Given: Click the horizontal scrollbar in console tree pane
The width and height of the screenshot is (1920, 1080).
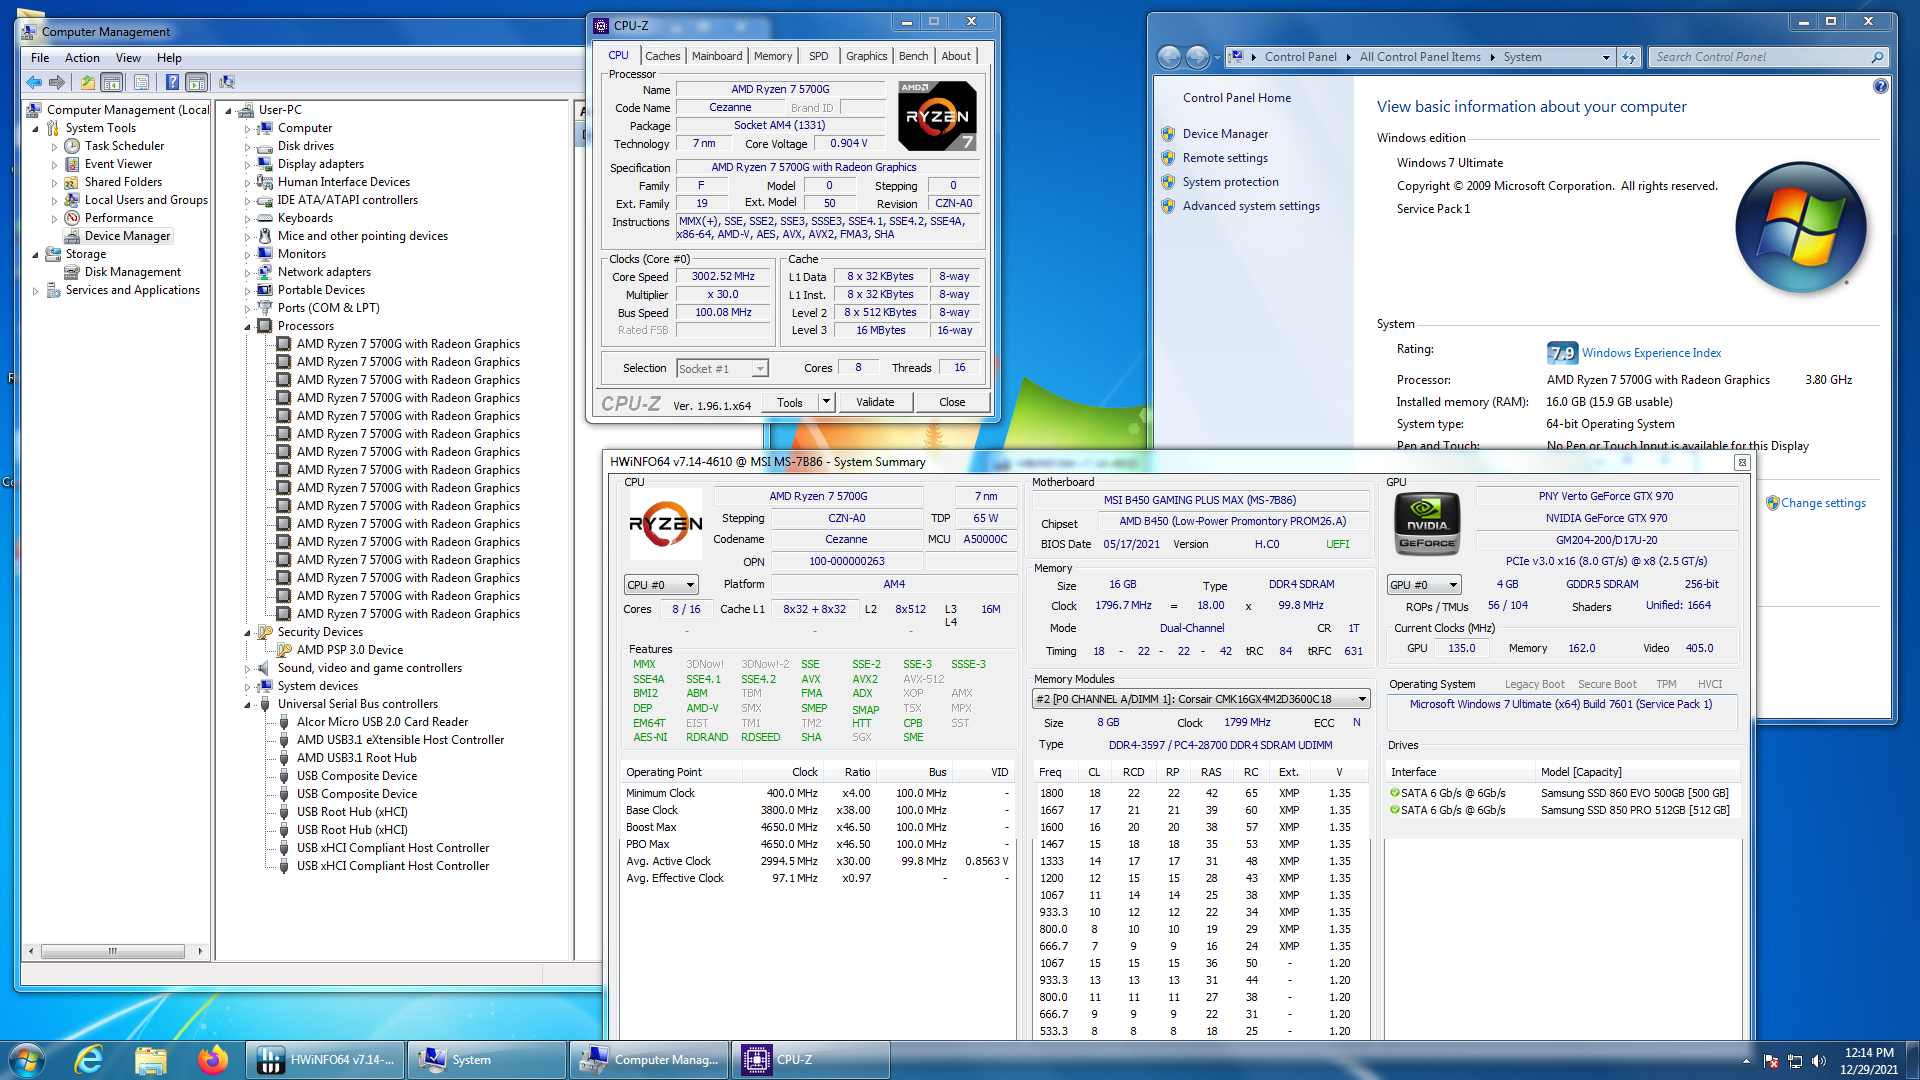Looking at the screenshot, I should (115, 951).
